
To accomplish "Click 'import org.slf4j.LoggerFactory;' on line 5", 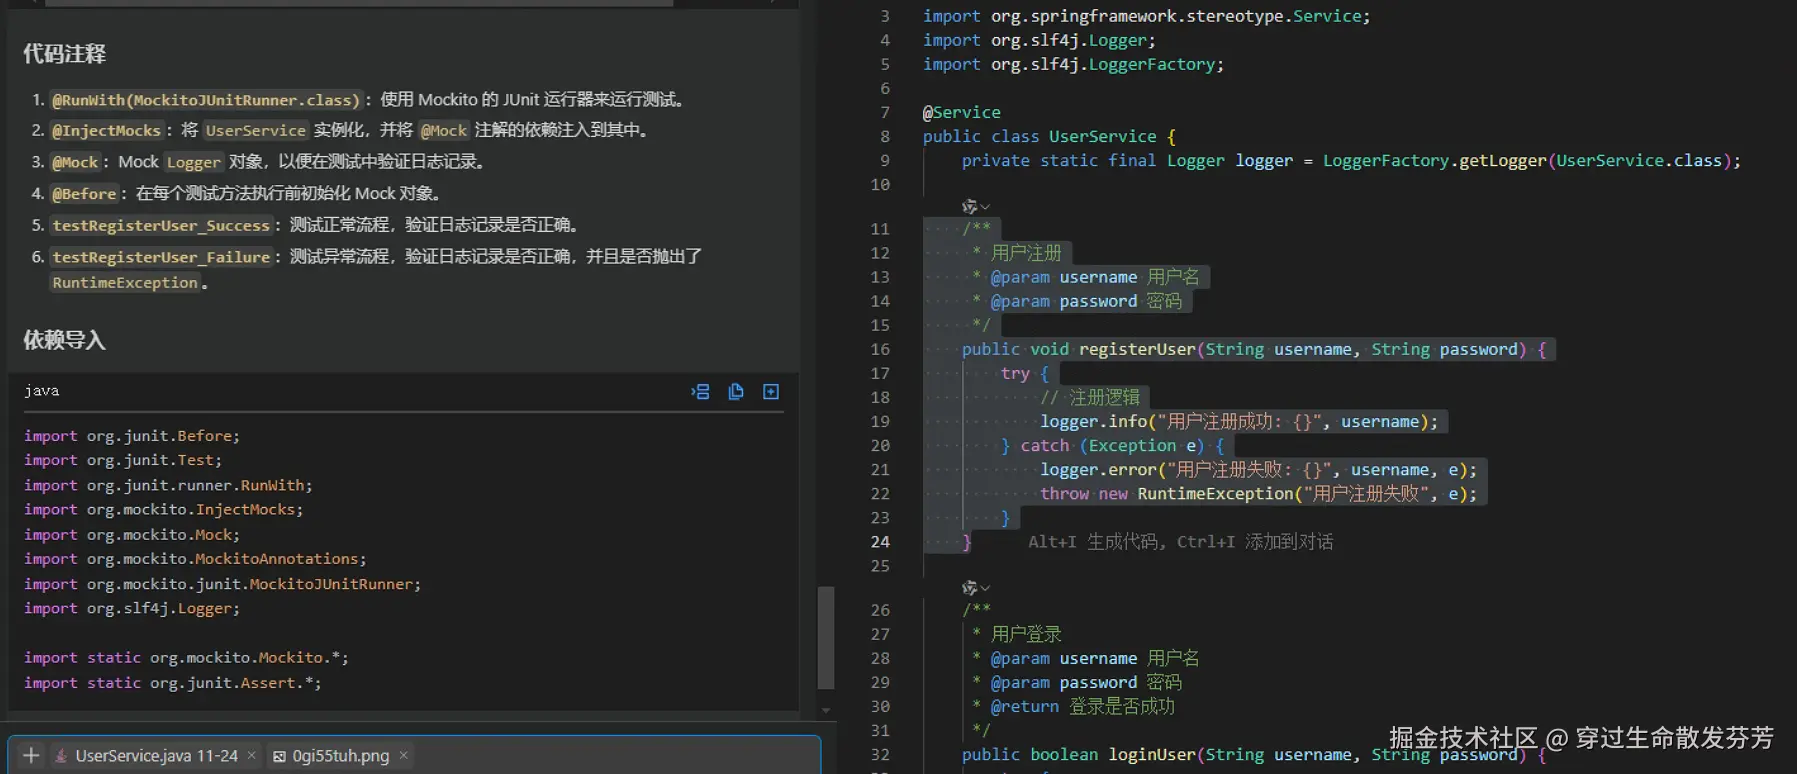I will [1073, 64].
